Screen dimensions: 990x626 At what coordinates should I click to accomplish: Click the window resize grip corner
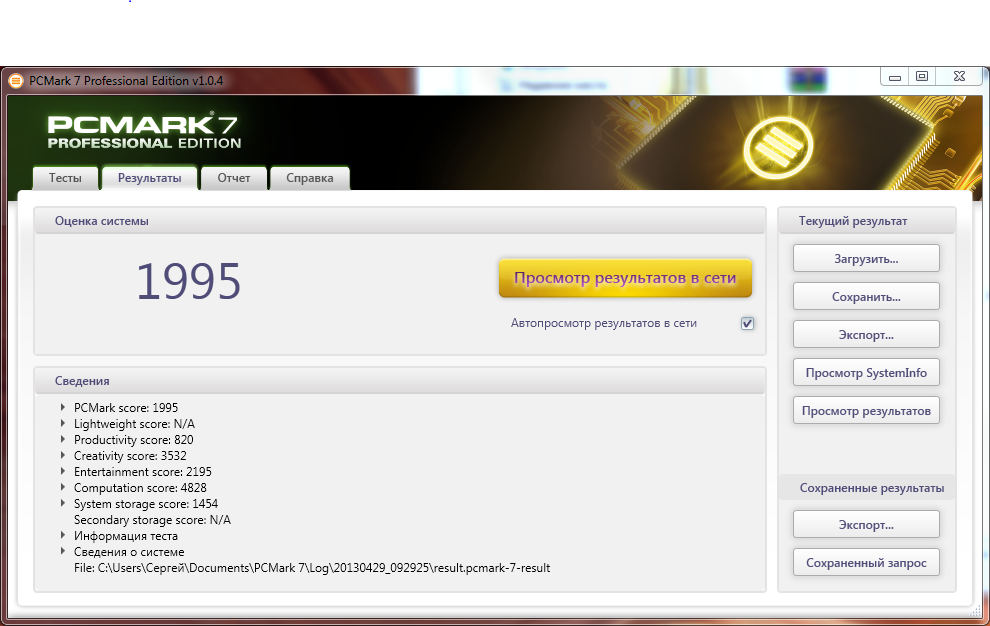tap(974, 611)
